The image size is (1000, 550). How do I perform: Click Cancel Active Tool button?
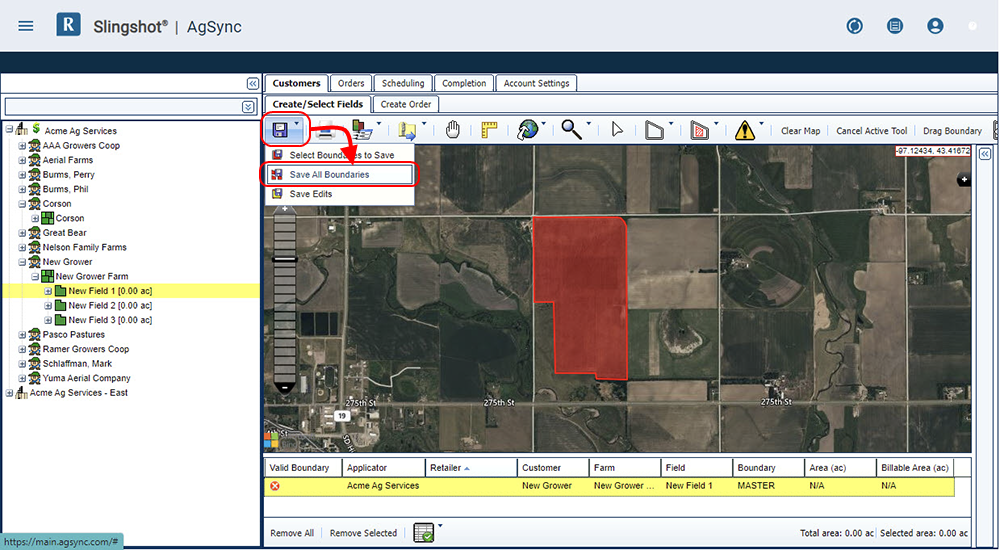(x=871, y=131)
